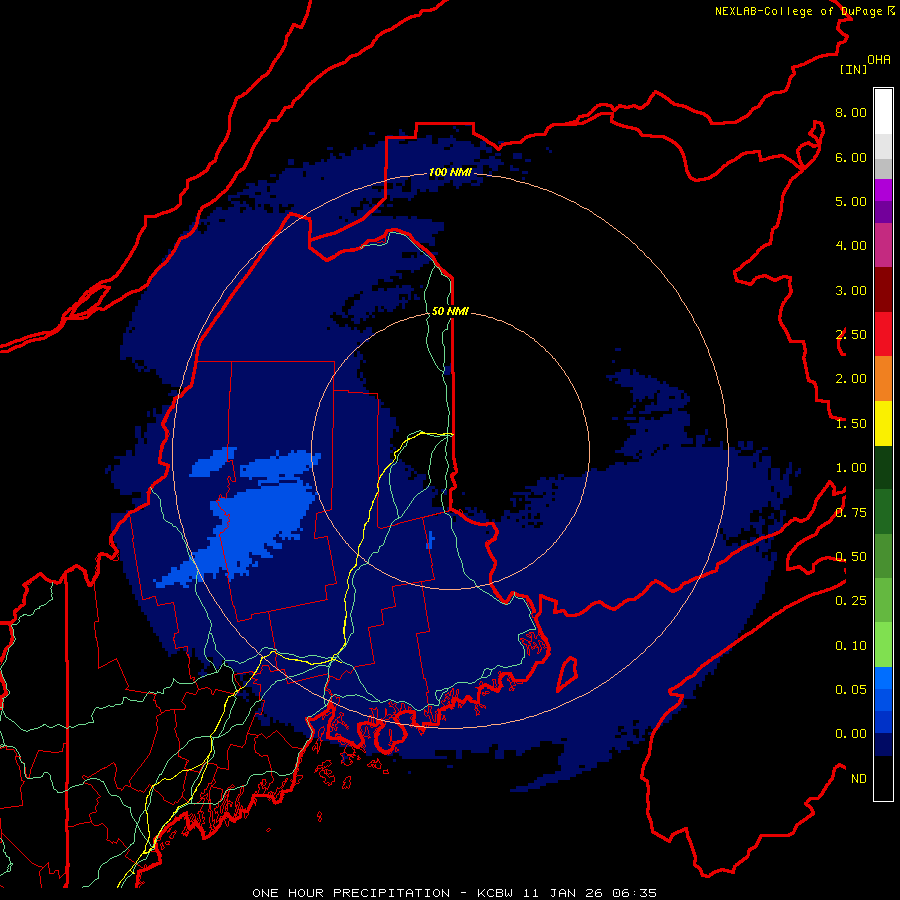
Task: Click the 100 NMI range ring label
Action: coord(450,172)
